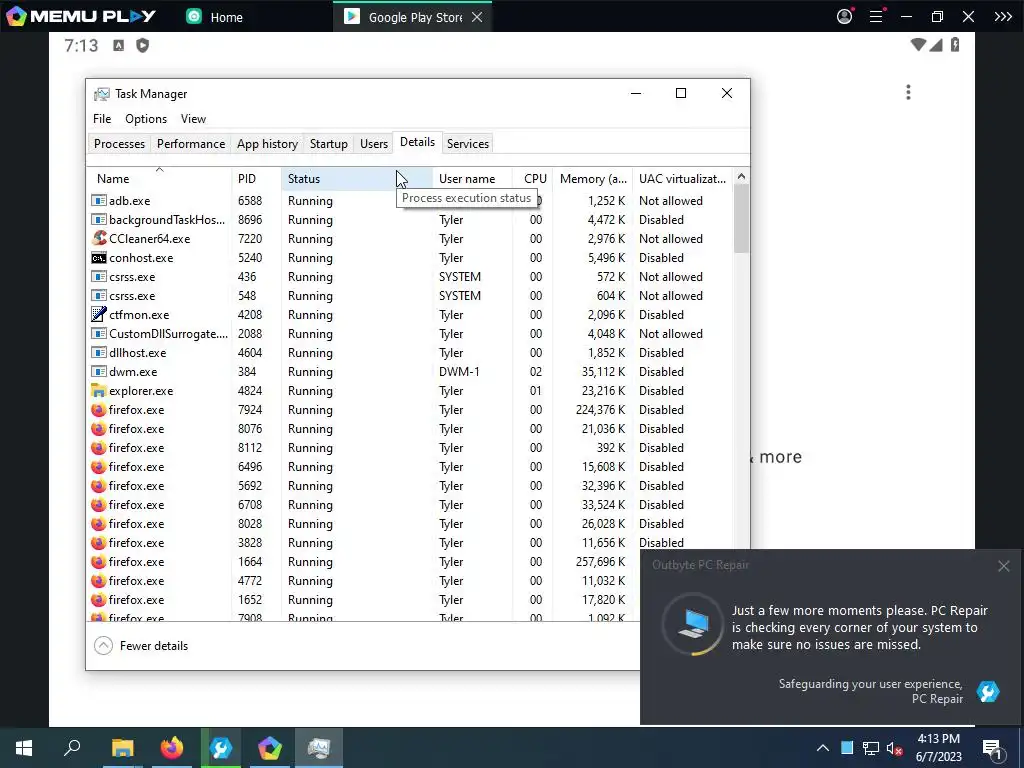Open File Explorer from the taskbar
Screen dimensions: 1024x768
122,748
